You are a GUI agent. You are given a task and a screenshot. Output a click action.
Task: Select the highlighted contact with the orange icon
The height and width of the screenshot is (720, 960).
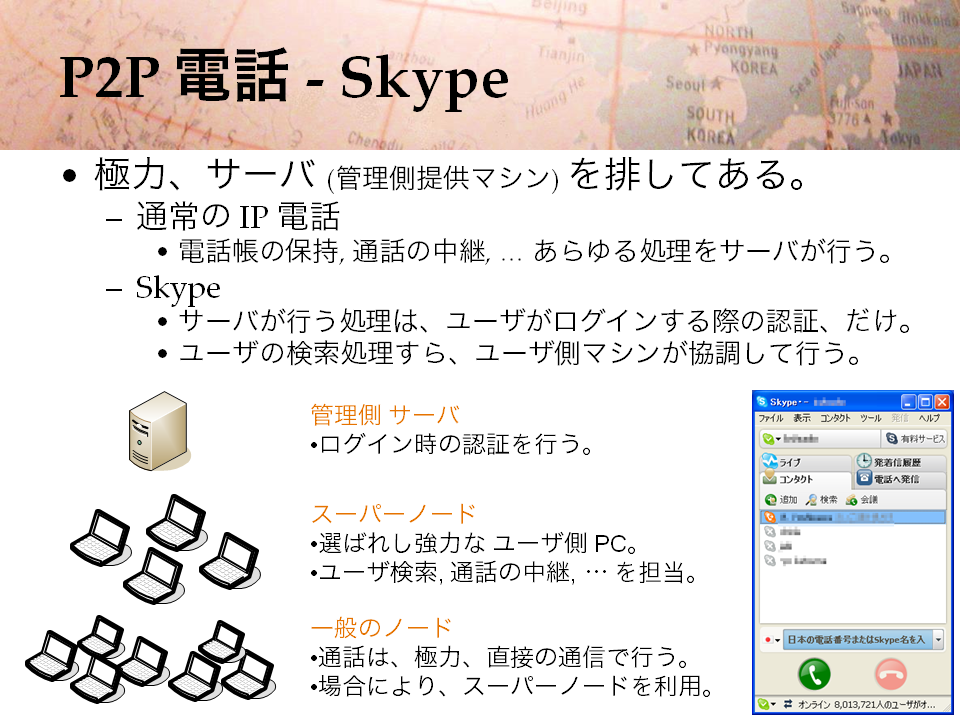pos(852,517)
